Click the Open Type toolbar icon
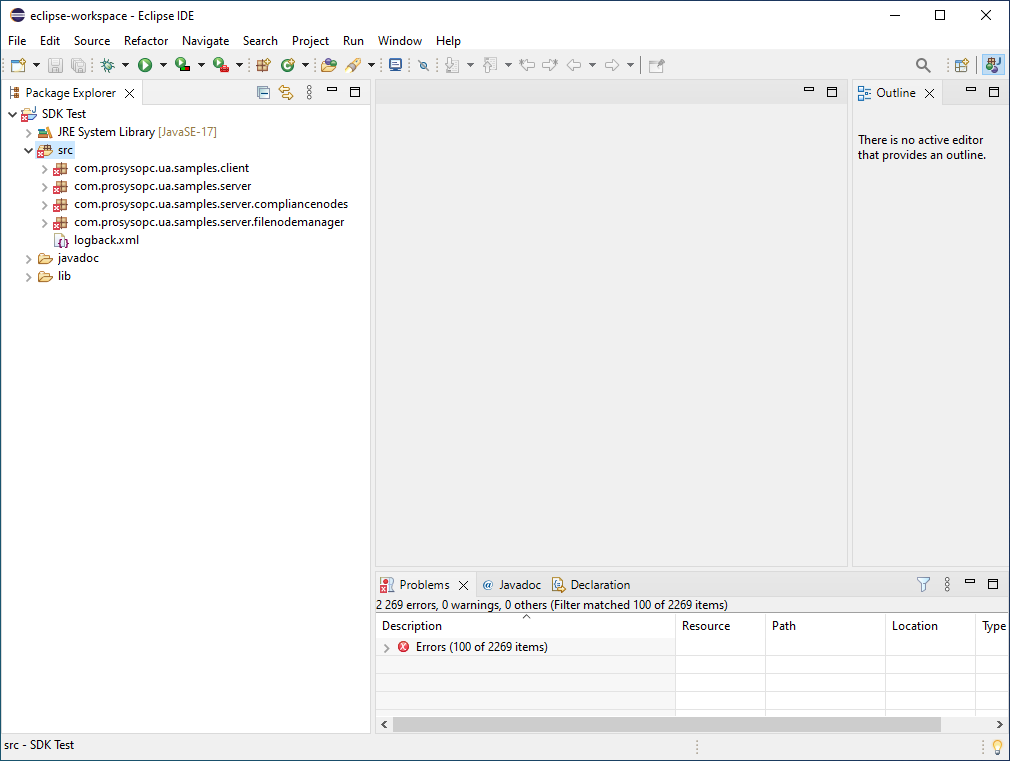1010x761 pixels. tap(328, 65)
